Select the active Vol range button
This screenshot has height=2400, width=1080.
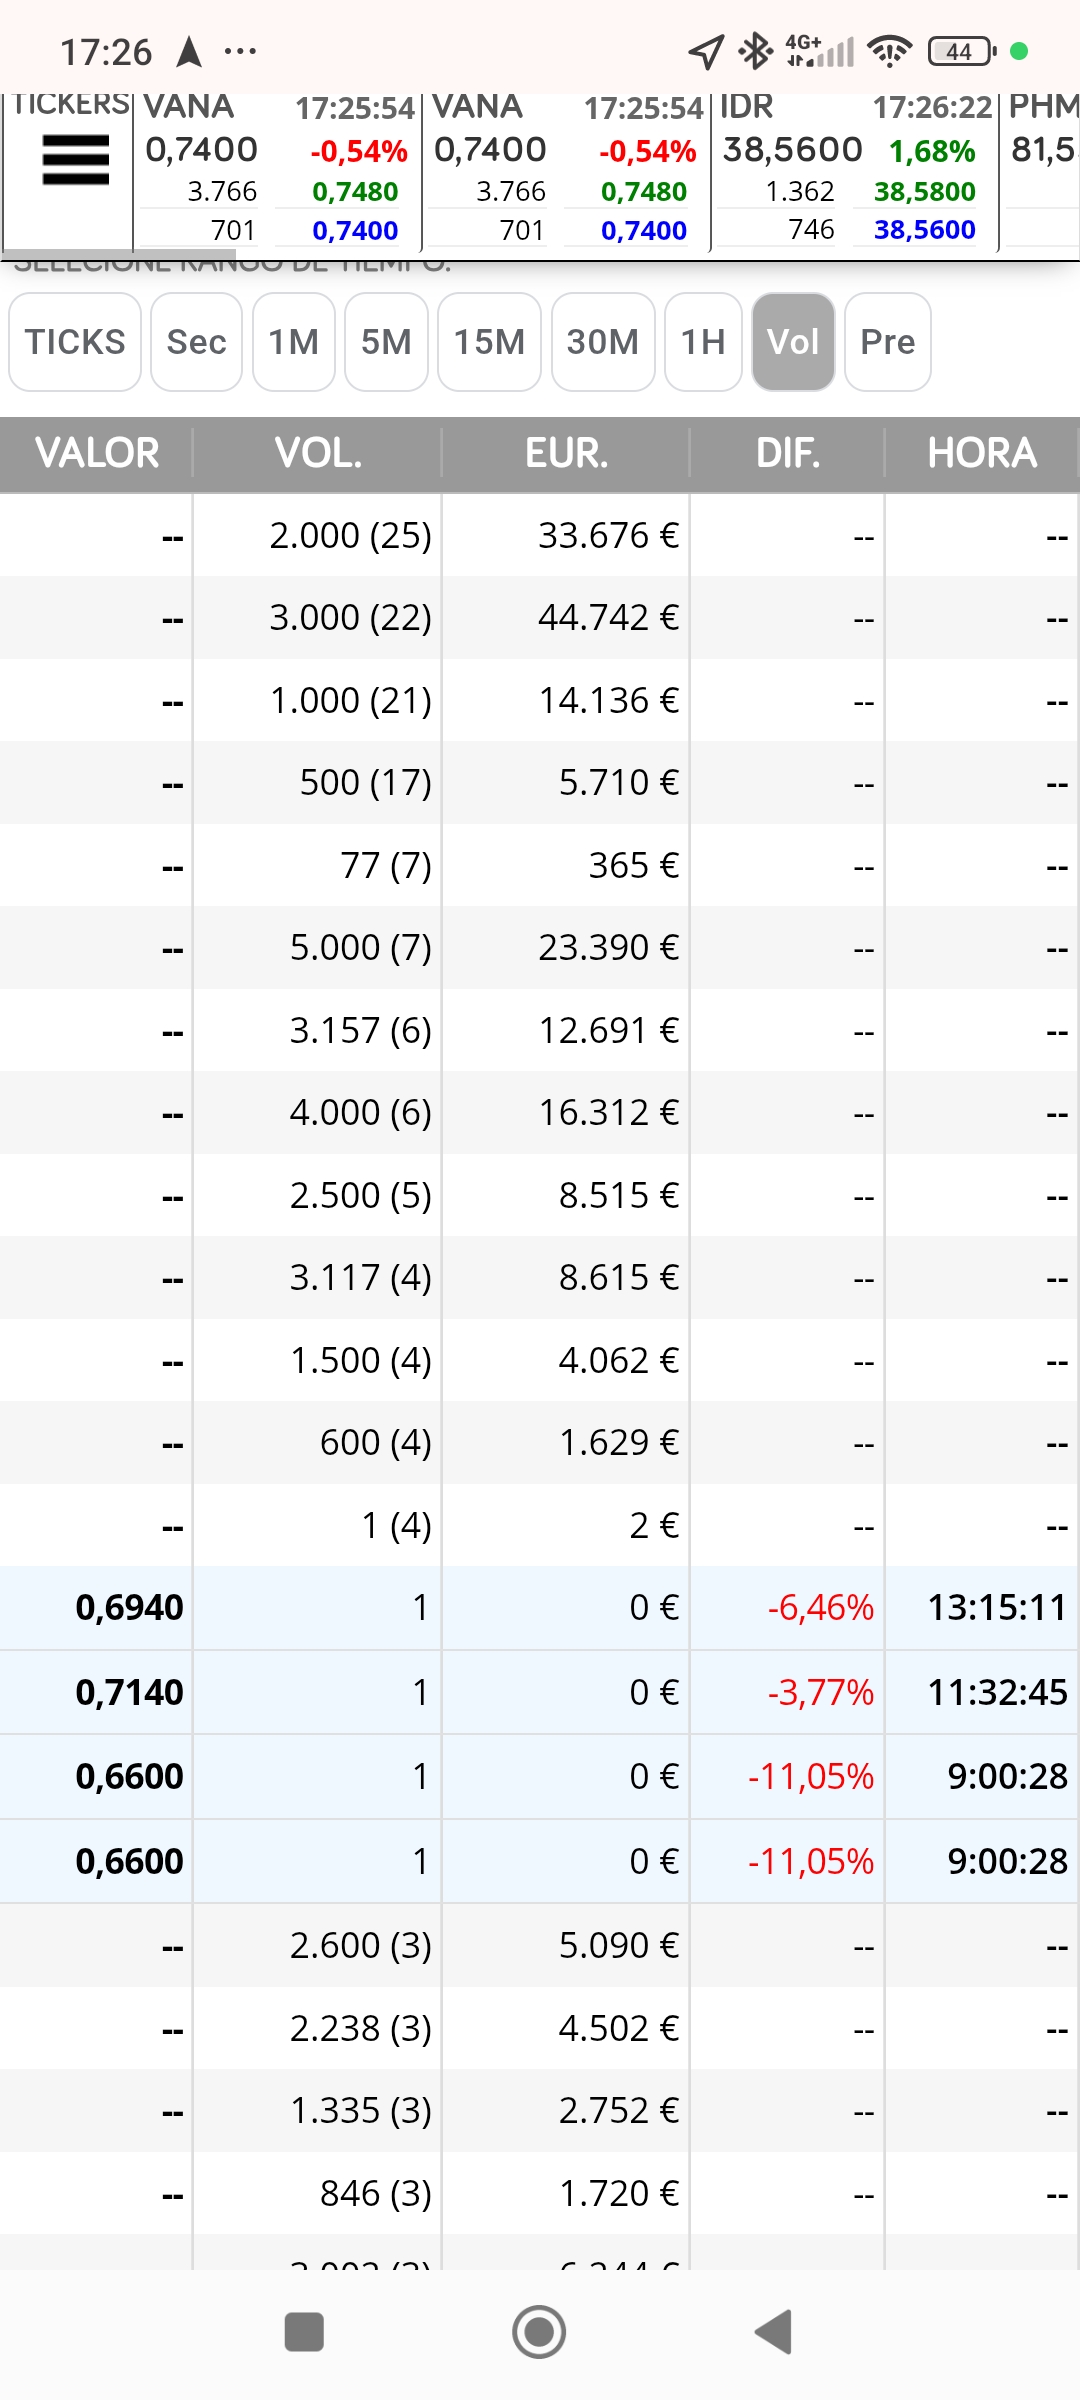tap(793, 342)
